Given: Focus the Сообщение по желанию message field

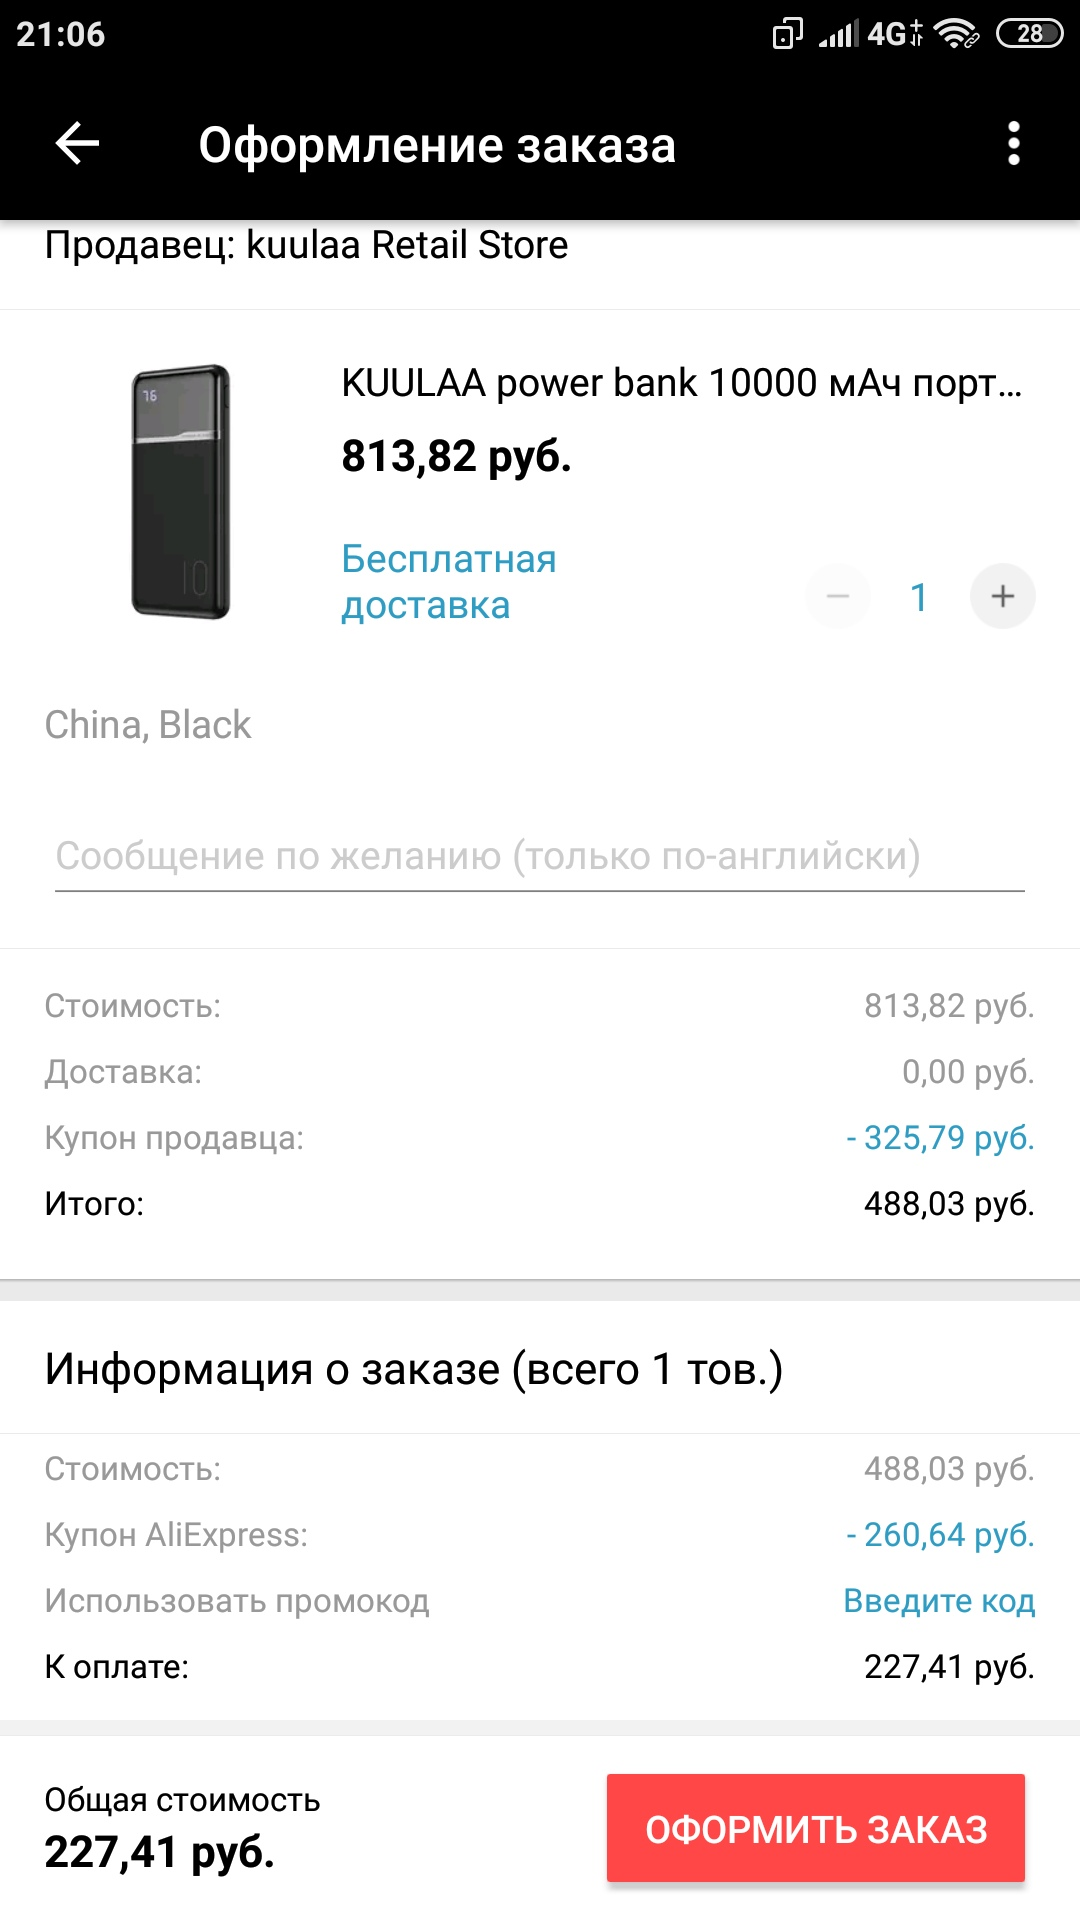Looking at the screenshot, I should pos(540,857).
